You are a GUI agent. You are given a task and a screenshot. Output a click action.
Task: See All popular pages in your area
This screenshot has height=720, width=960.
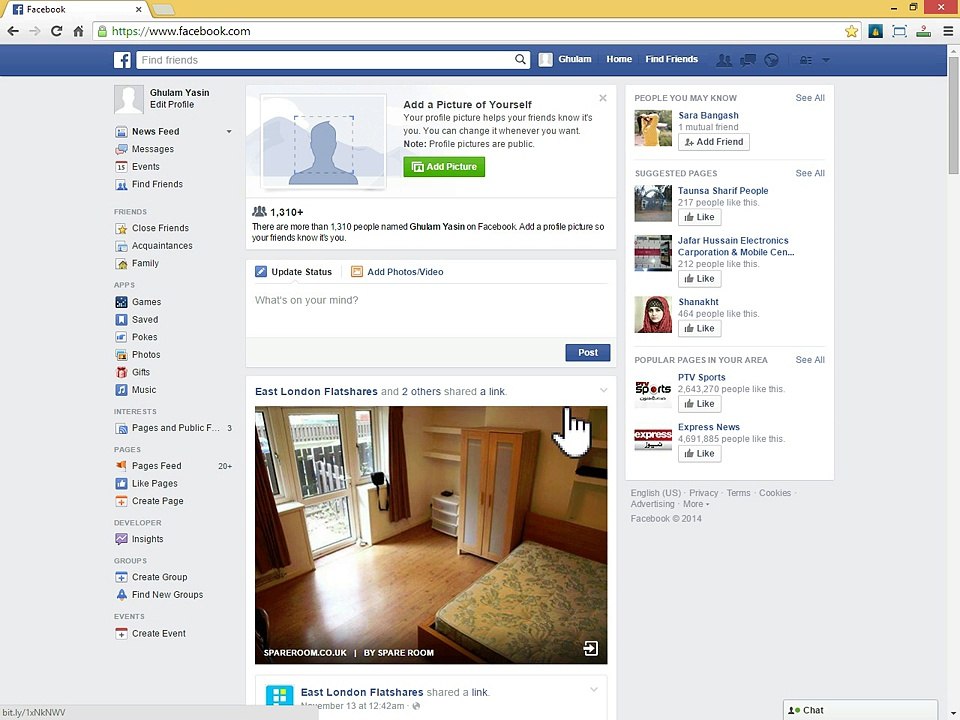coord(810,360)
